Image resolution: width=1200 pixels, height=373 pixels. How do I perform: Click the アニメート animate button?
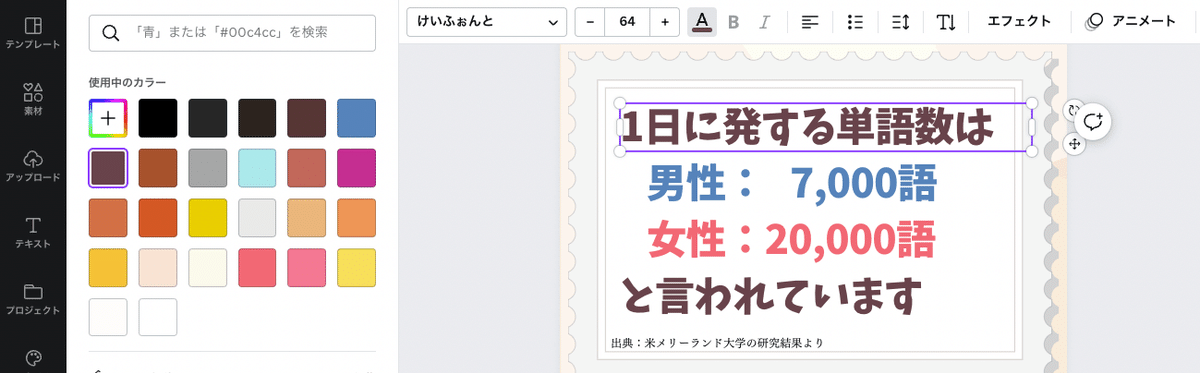coord(1131,21)
